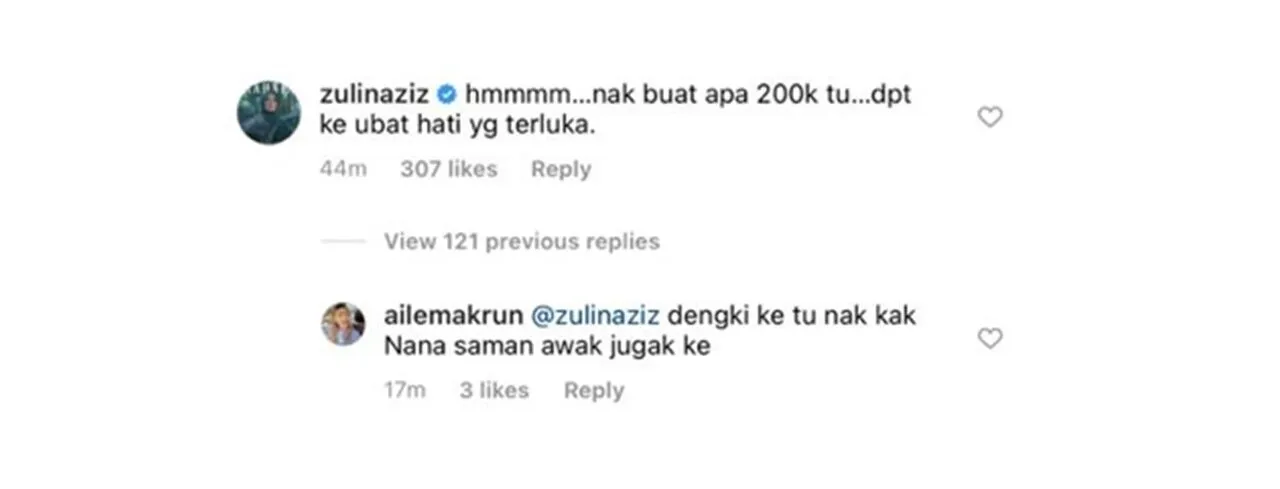Expand View 121 previous replies
Viewport: 1280px width, 489px height.
[521, 241]
